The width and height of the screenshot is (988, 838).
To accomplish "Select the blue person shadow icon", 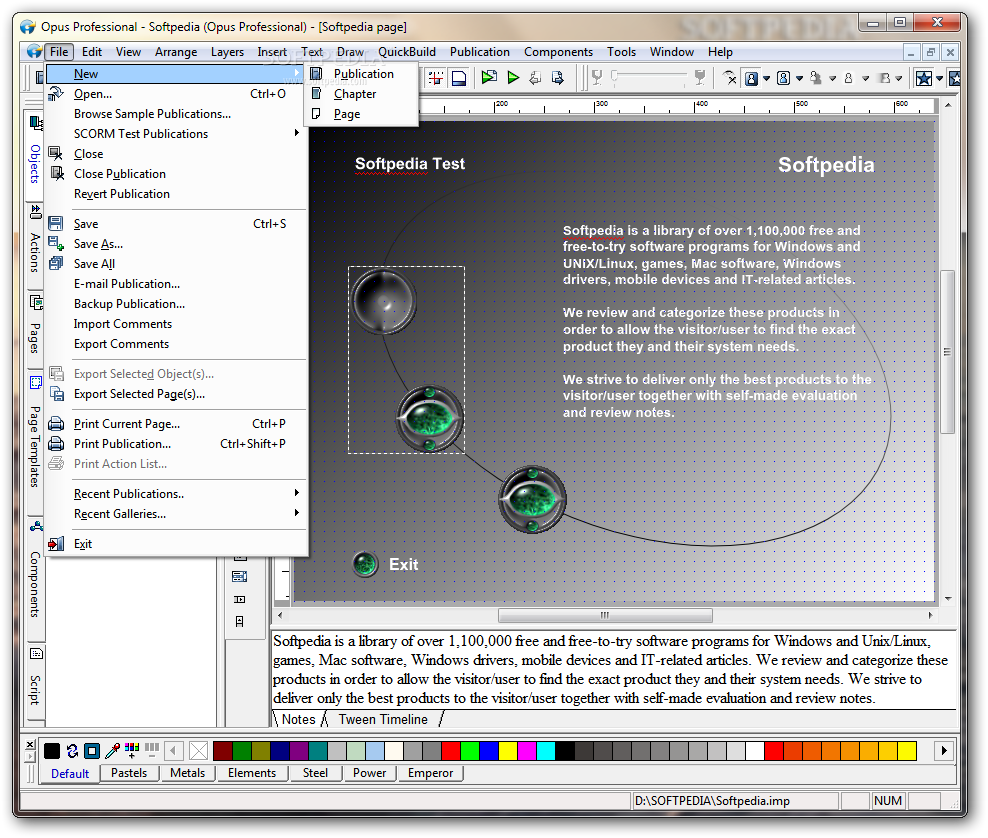I will coord(751,78).
